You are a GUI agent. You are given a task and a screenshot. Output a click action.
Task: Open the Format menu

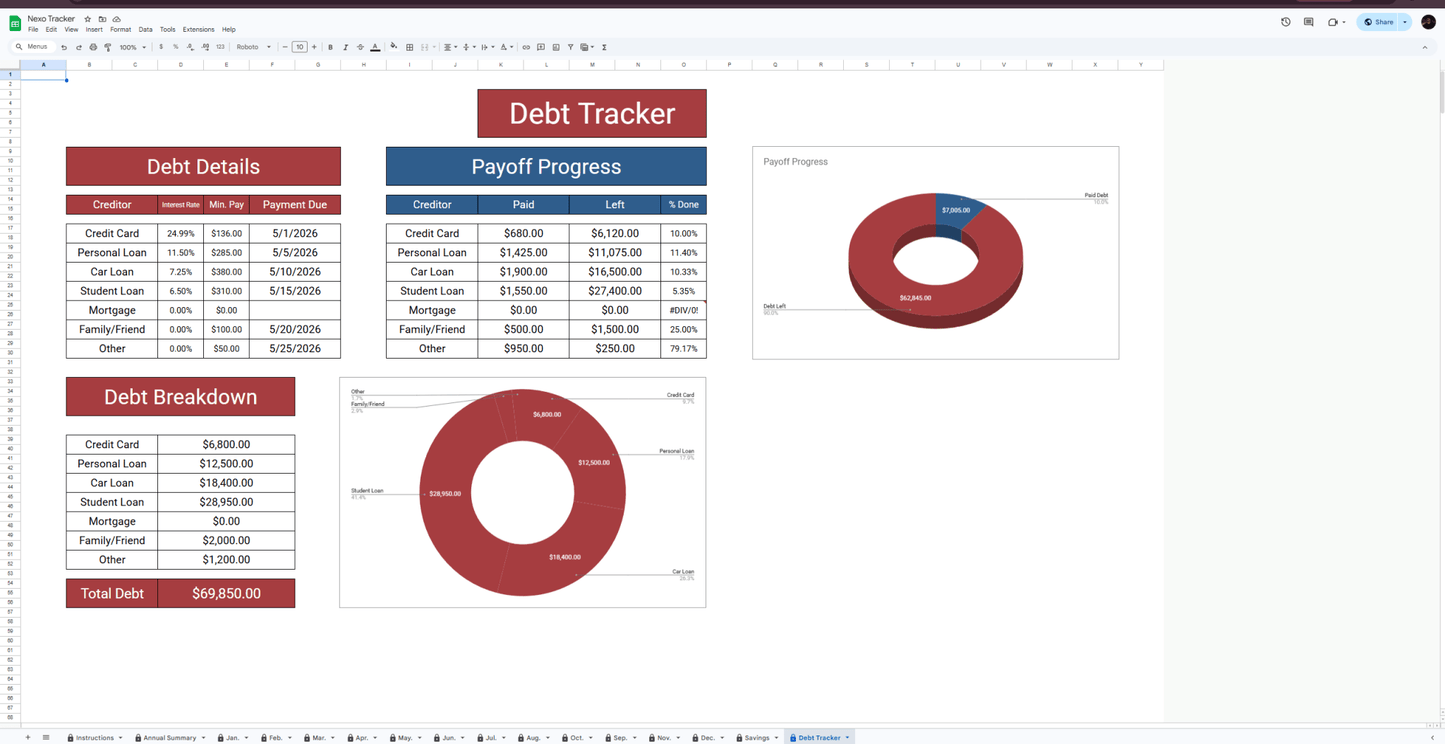pyautogui.click(x=121, y=30)
